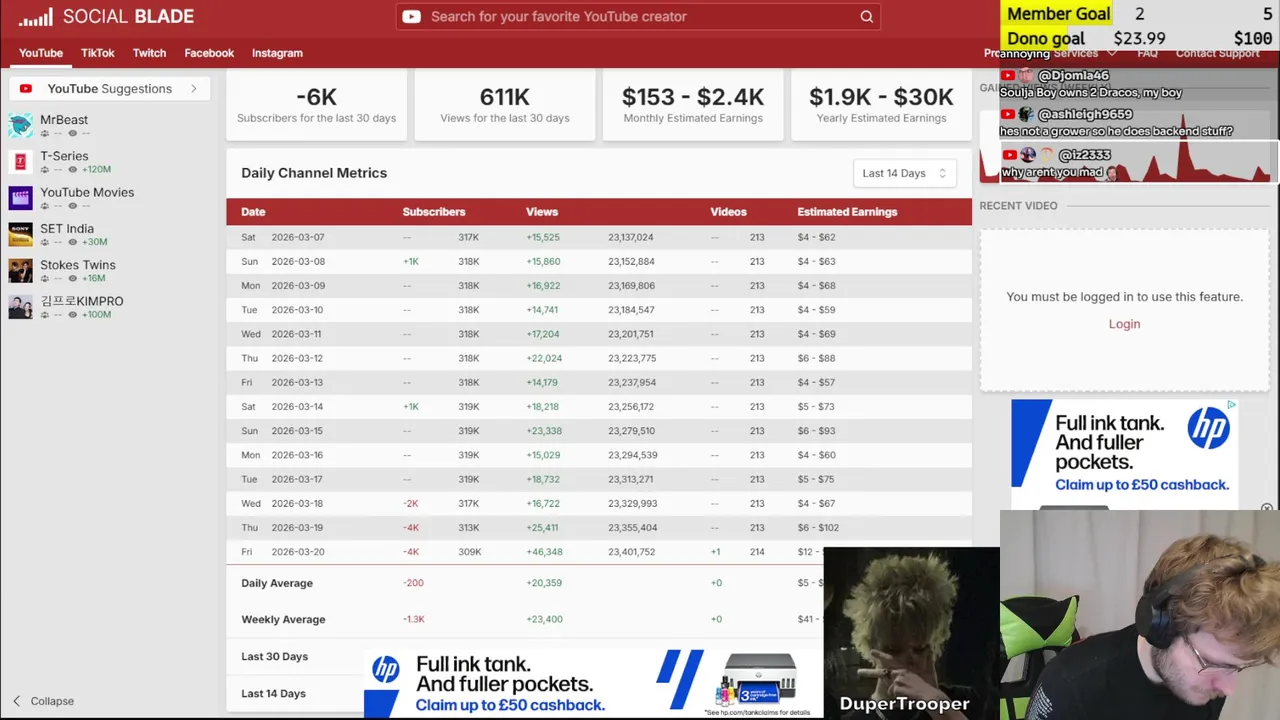
Task: Click the -6K subscribers summary card
Action: point(316,104)
